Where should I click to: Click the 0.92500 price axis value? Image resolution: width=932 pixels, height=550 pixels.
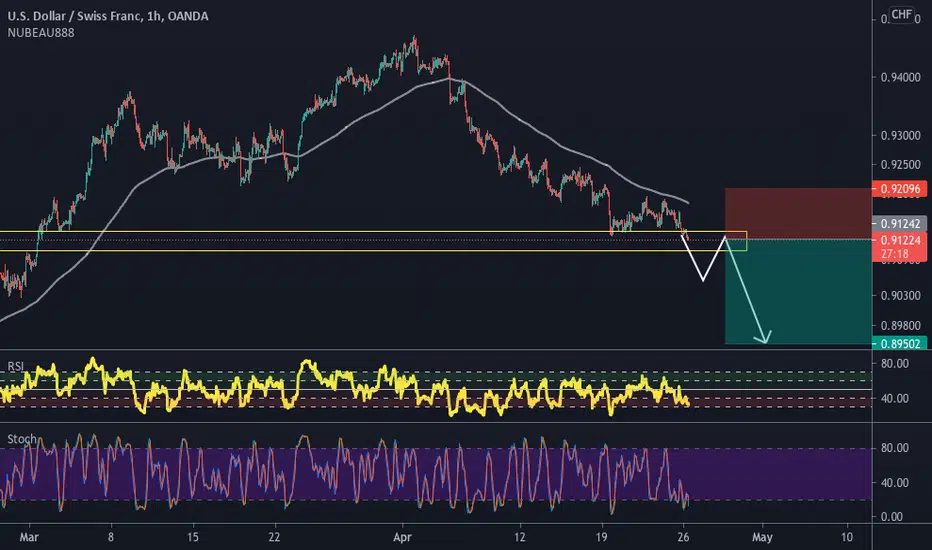coord(900,164)
